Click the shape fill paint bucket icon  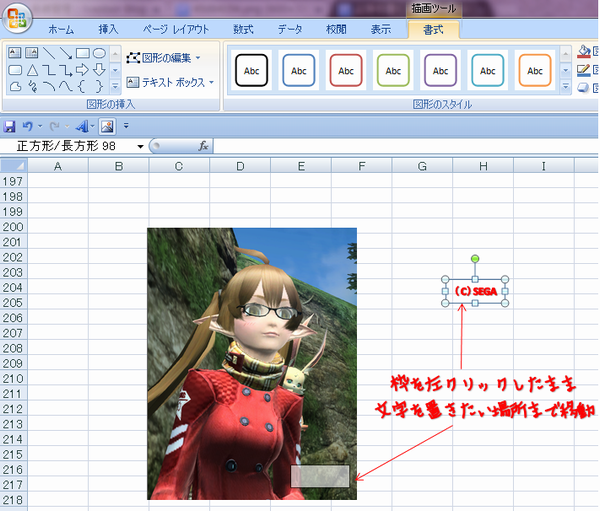point(584,51)
